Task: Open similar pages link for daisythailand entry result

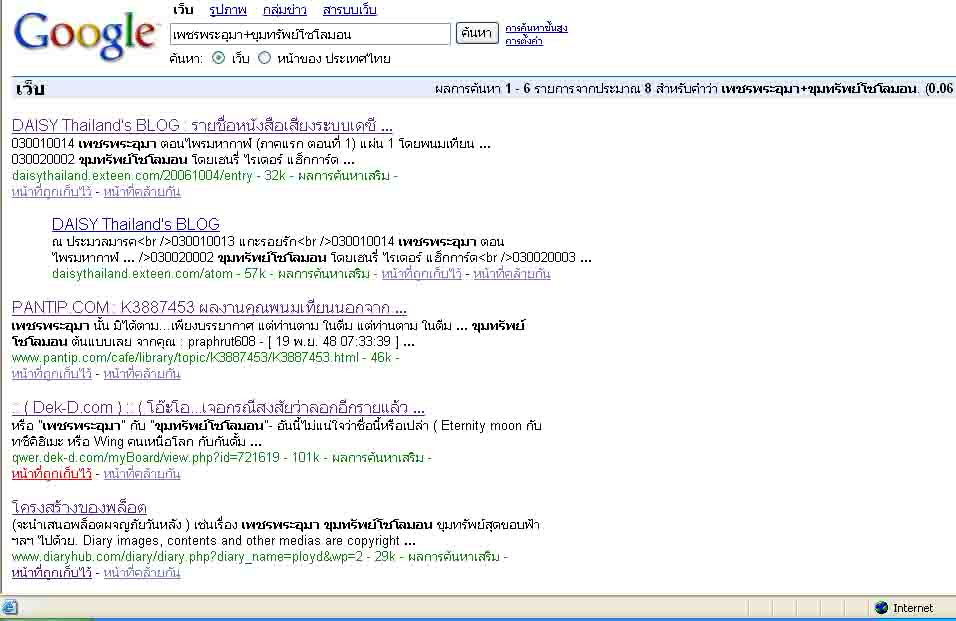Action: tap(142, 191)
